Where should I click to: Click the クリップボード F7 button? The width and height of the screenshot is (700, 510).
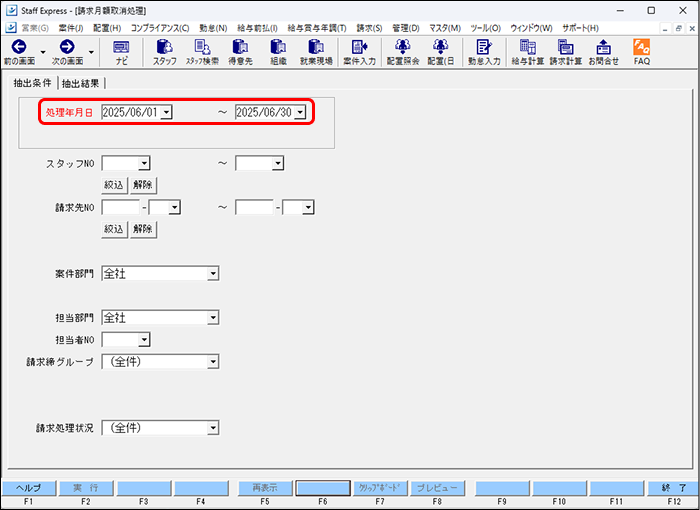coord(380,488)
